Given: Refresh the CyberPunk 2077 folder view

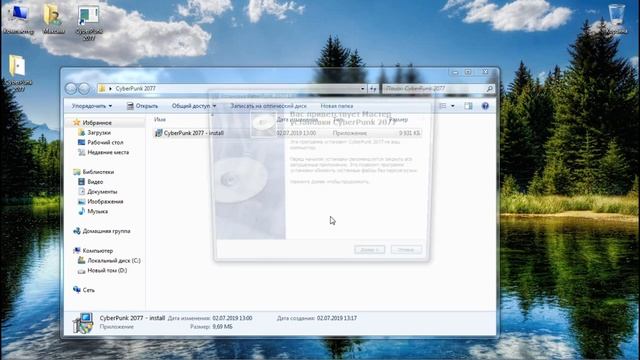Looking at the screenshot, I should point(373,88).
